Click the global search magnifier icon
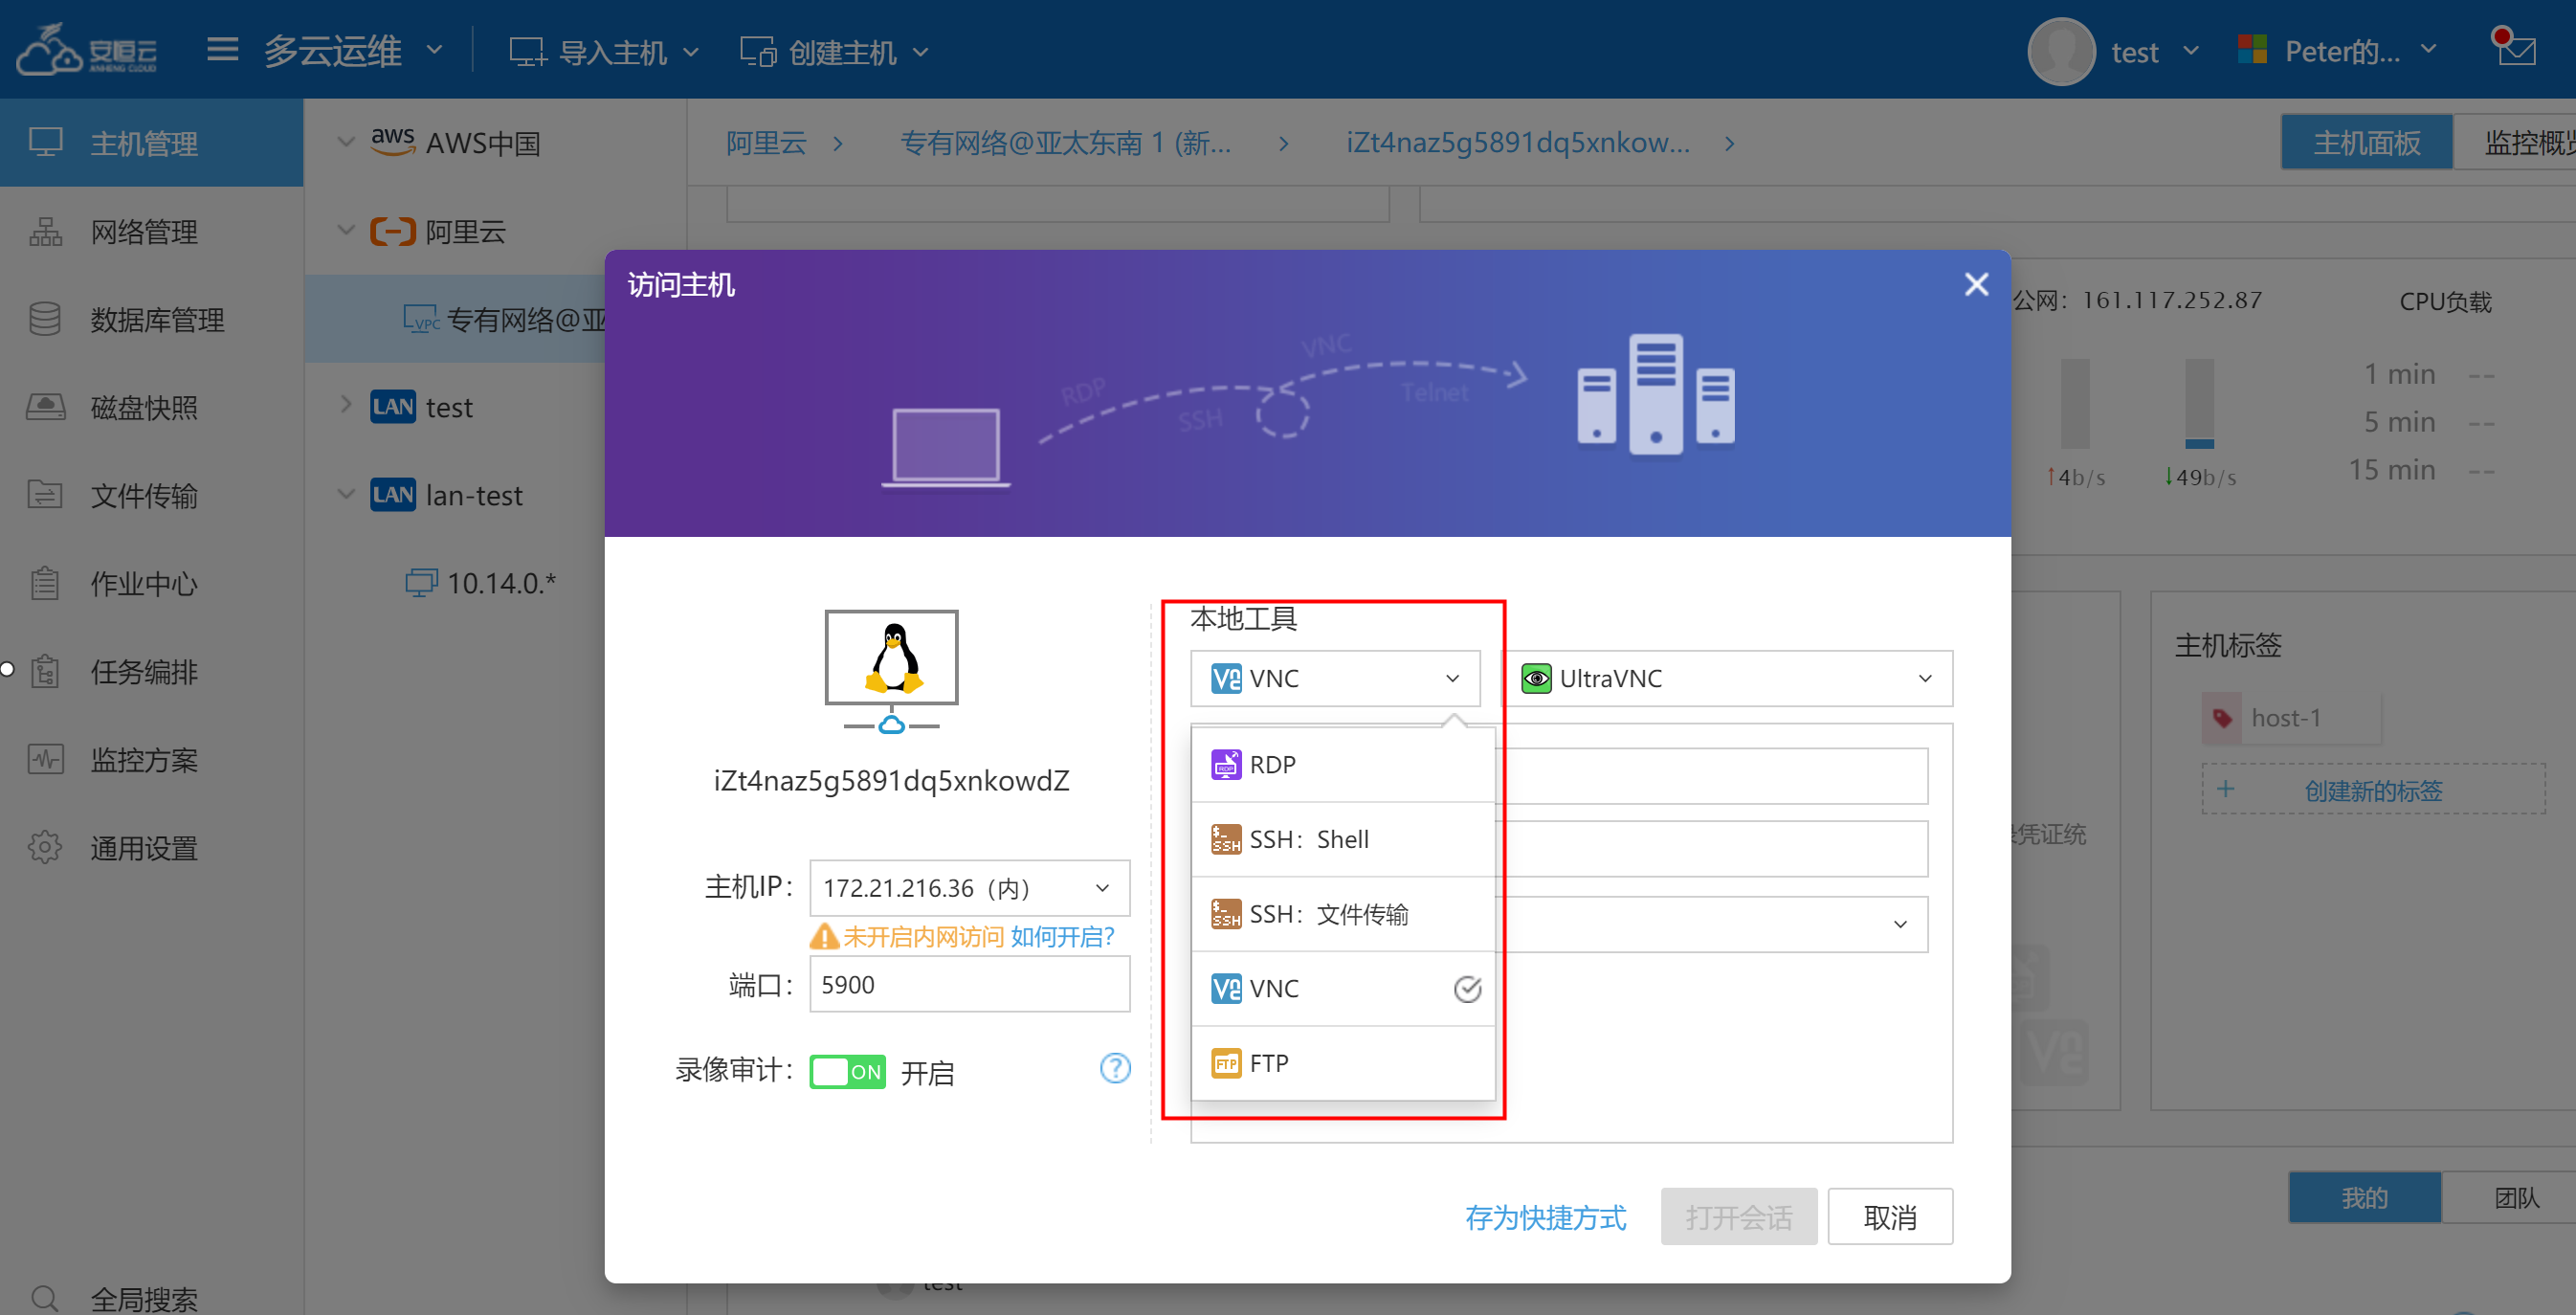Screen dimensions: 2576x1315 click(x=45, y=1298)
